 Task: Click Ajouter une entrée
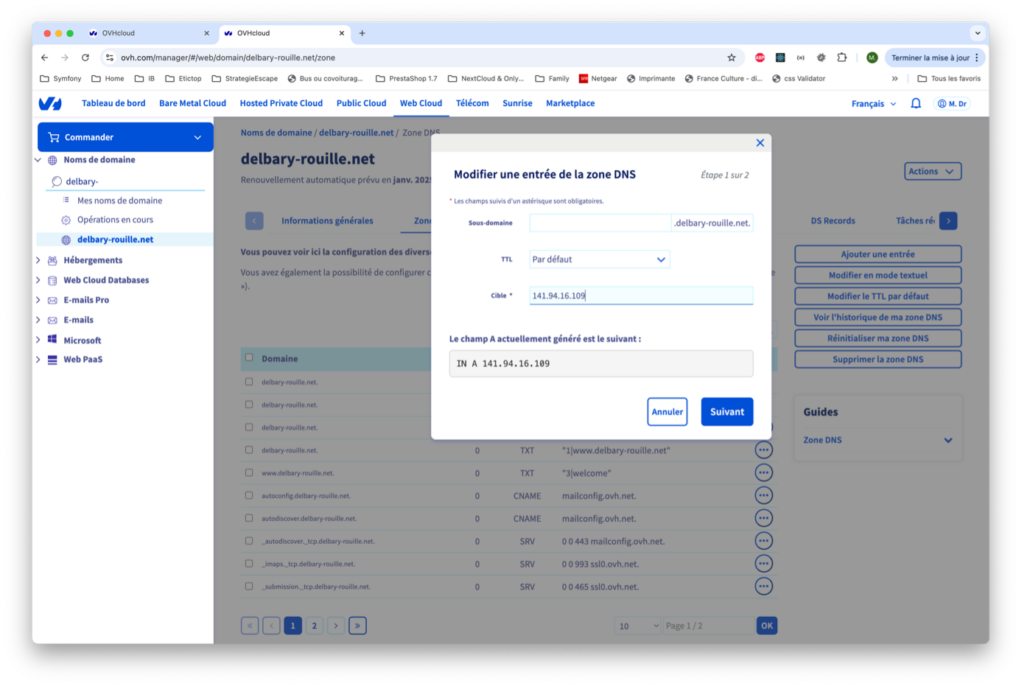point(878,254)
